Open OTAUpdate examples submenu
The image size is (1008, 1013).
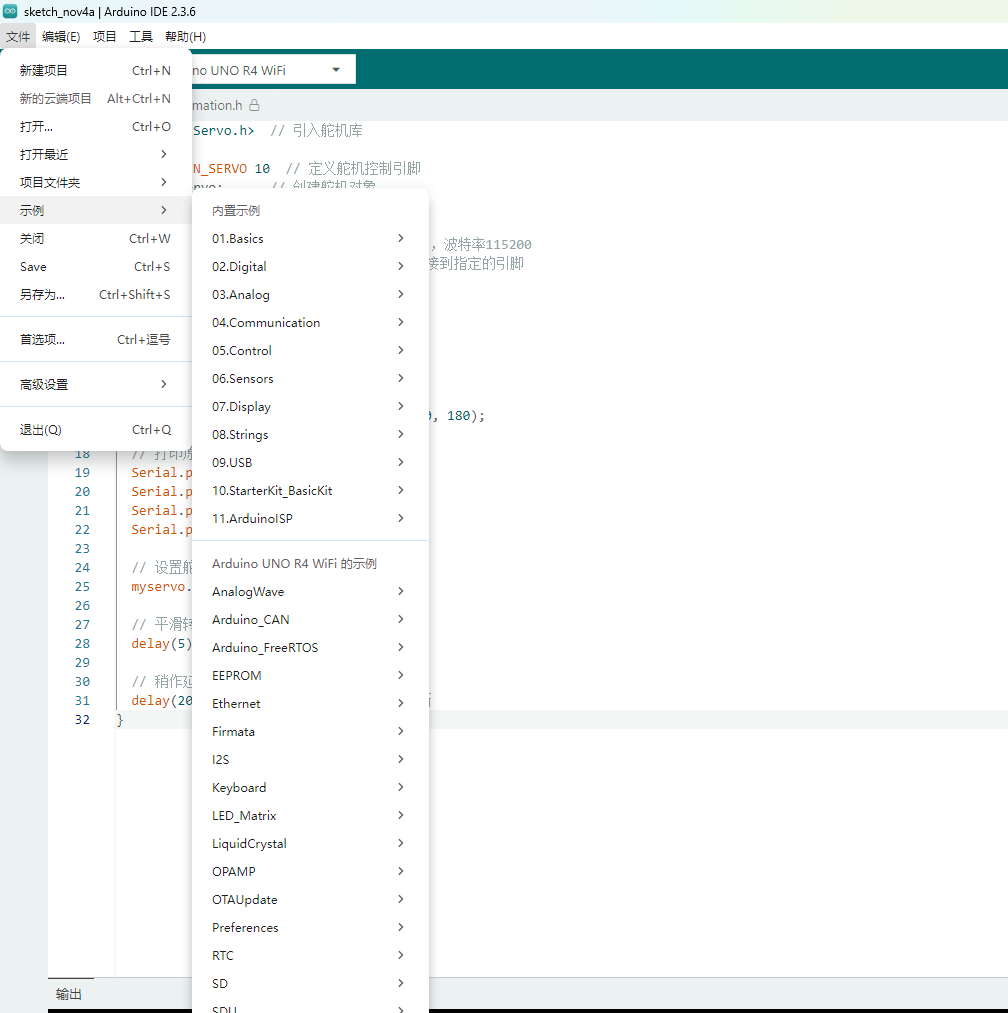[310, 899]
